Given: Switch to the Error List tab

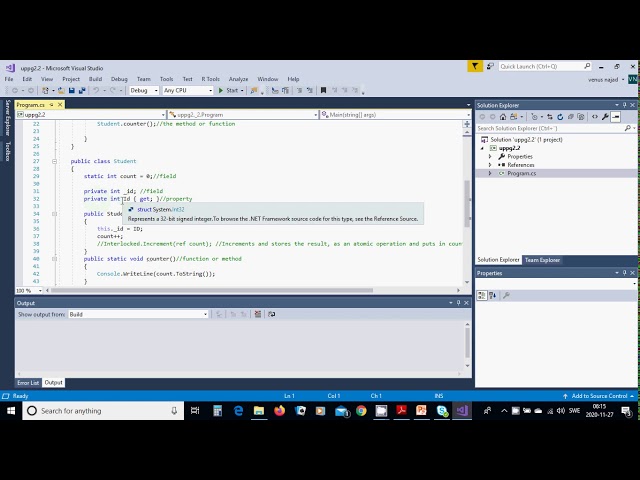Looking at the screenshot, I should 28,382.
